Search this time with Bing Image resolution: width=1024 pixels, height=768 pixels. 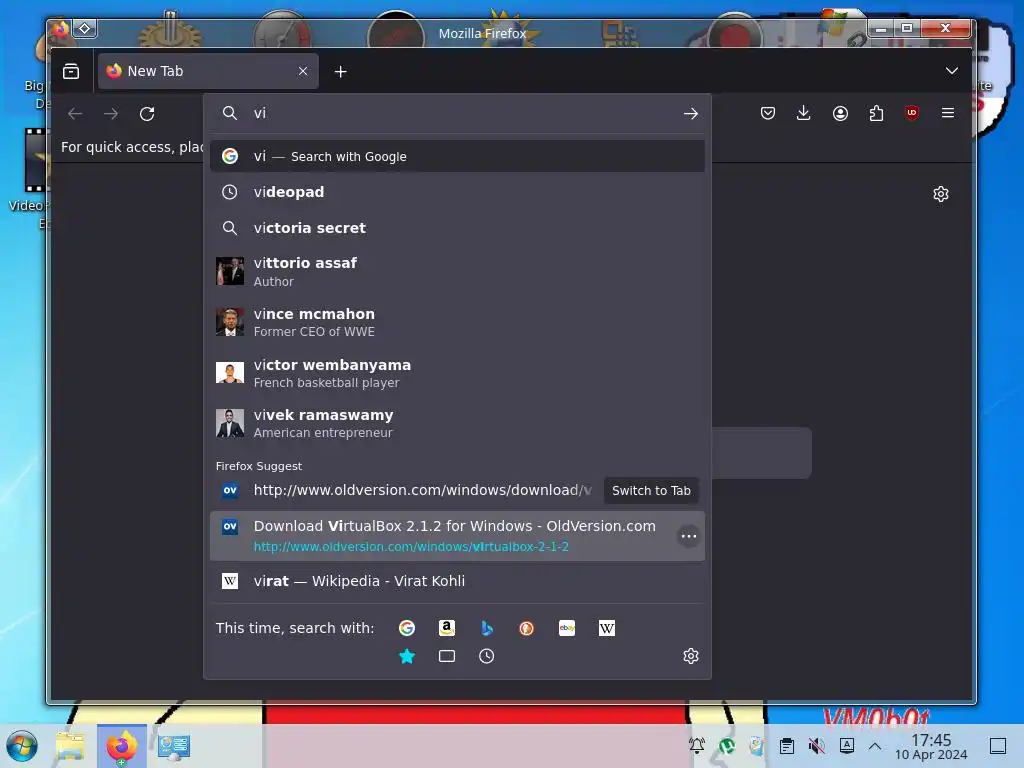pyautogui.click(x=487, y=628)
